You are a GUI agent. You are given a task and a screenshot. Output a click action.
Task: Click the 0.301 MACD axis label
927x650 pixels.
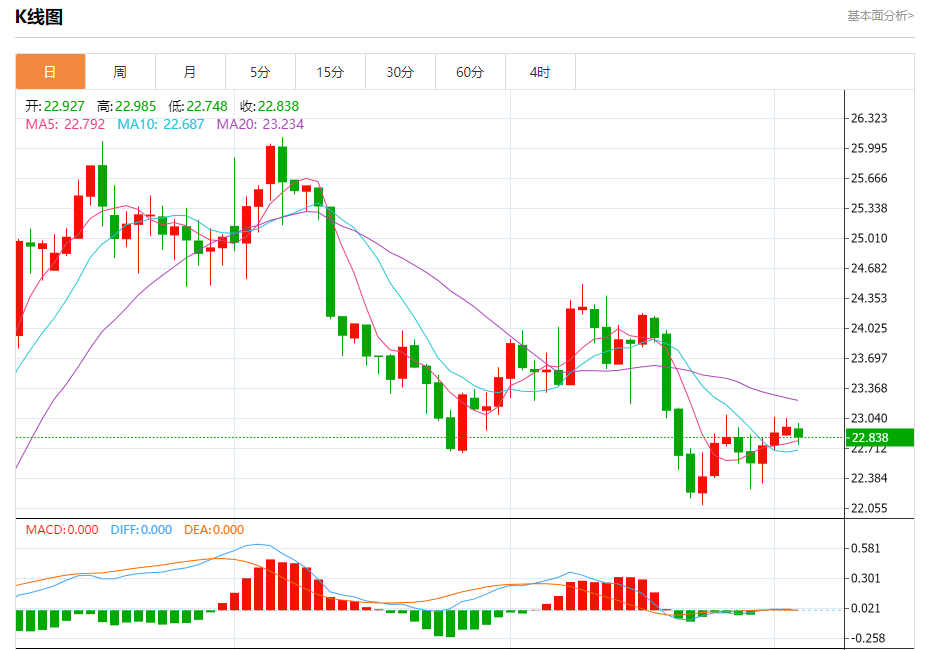pos(866,578)
